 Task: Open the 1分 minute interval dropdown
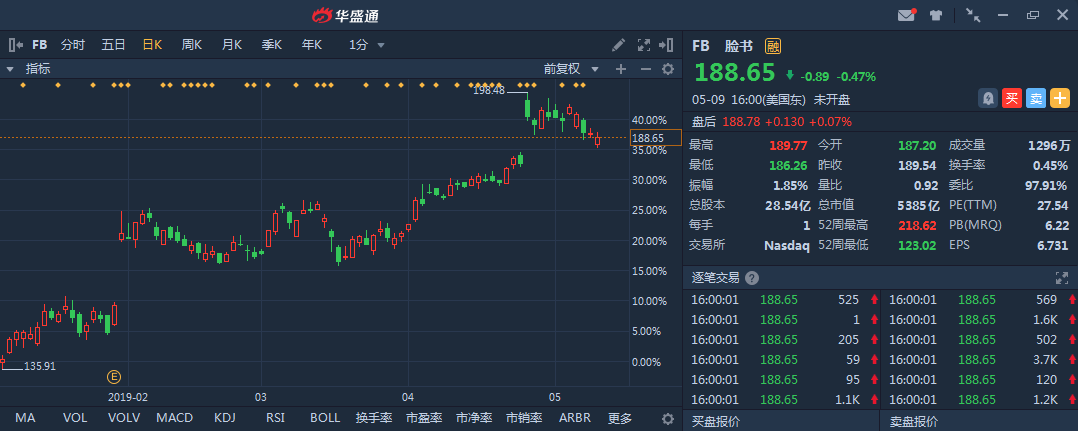tap(366, 45)
